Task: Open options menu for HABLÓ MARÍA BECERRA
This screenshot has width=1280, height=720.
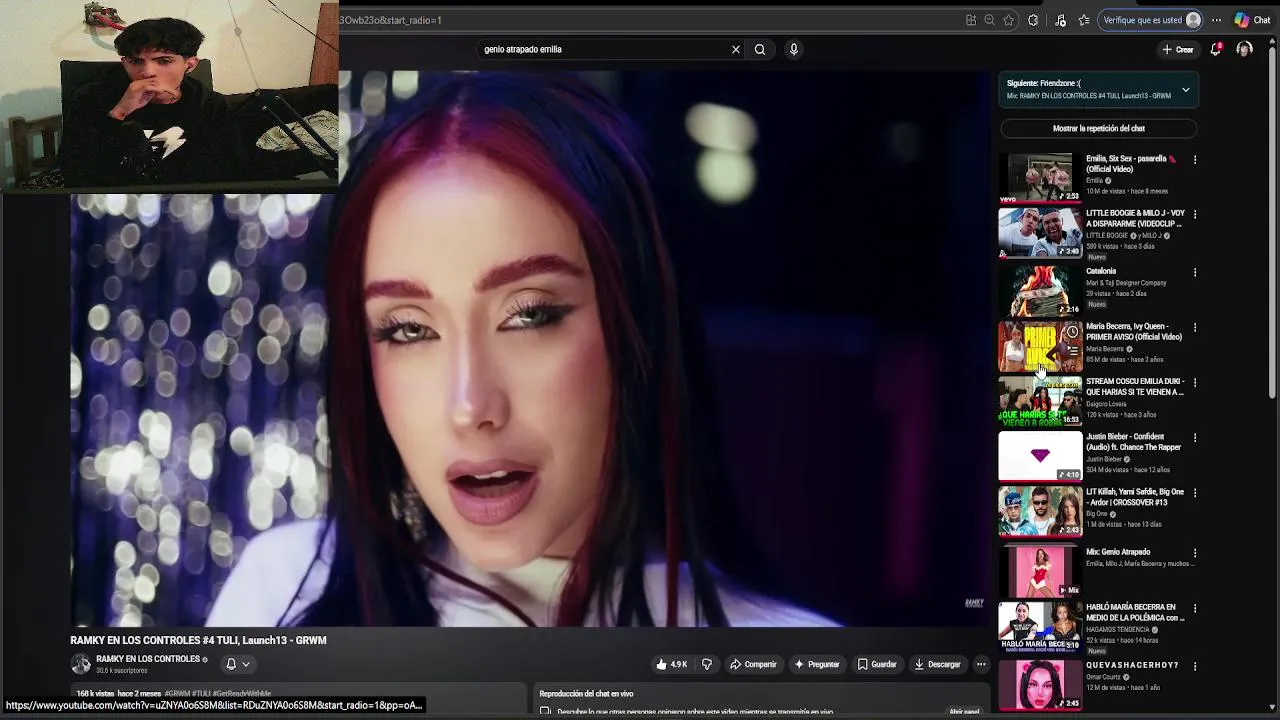Action: click(1194, 608)
